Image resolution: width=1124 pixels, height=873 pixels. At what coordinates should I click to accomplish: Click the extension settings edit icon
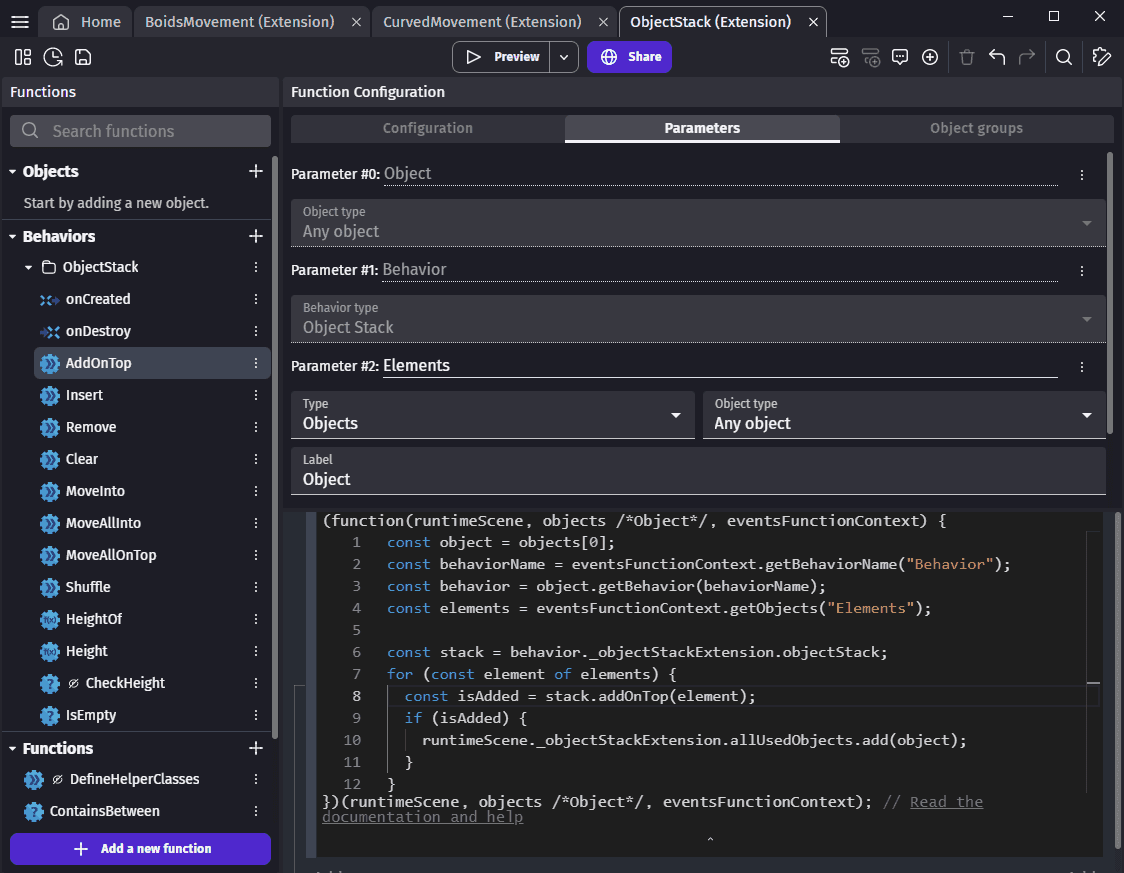tap(1102, 57)
